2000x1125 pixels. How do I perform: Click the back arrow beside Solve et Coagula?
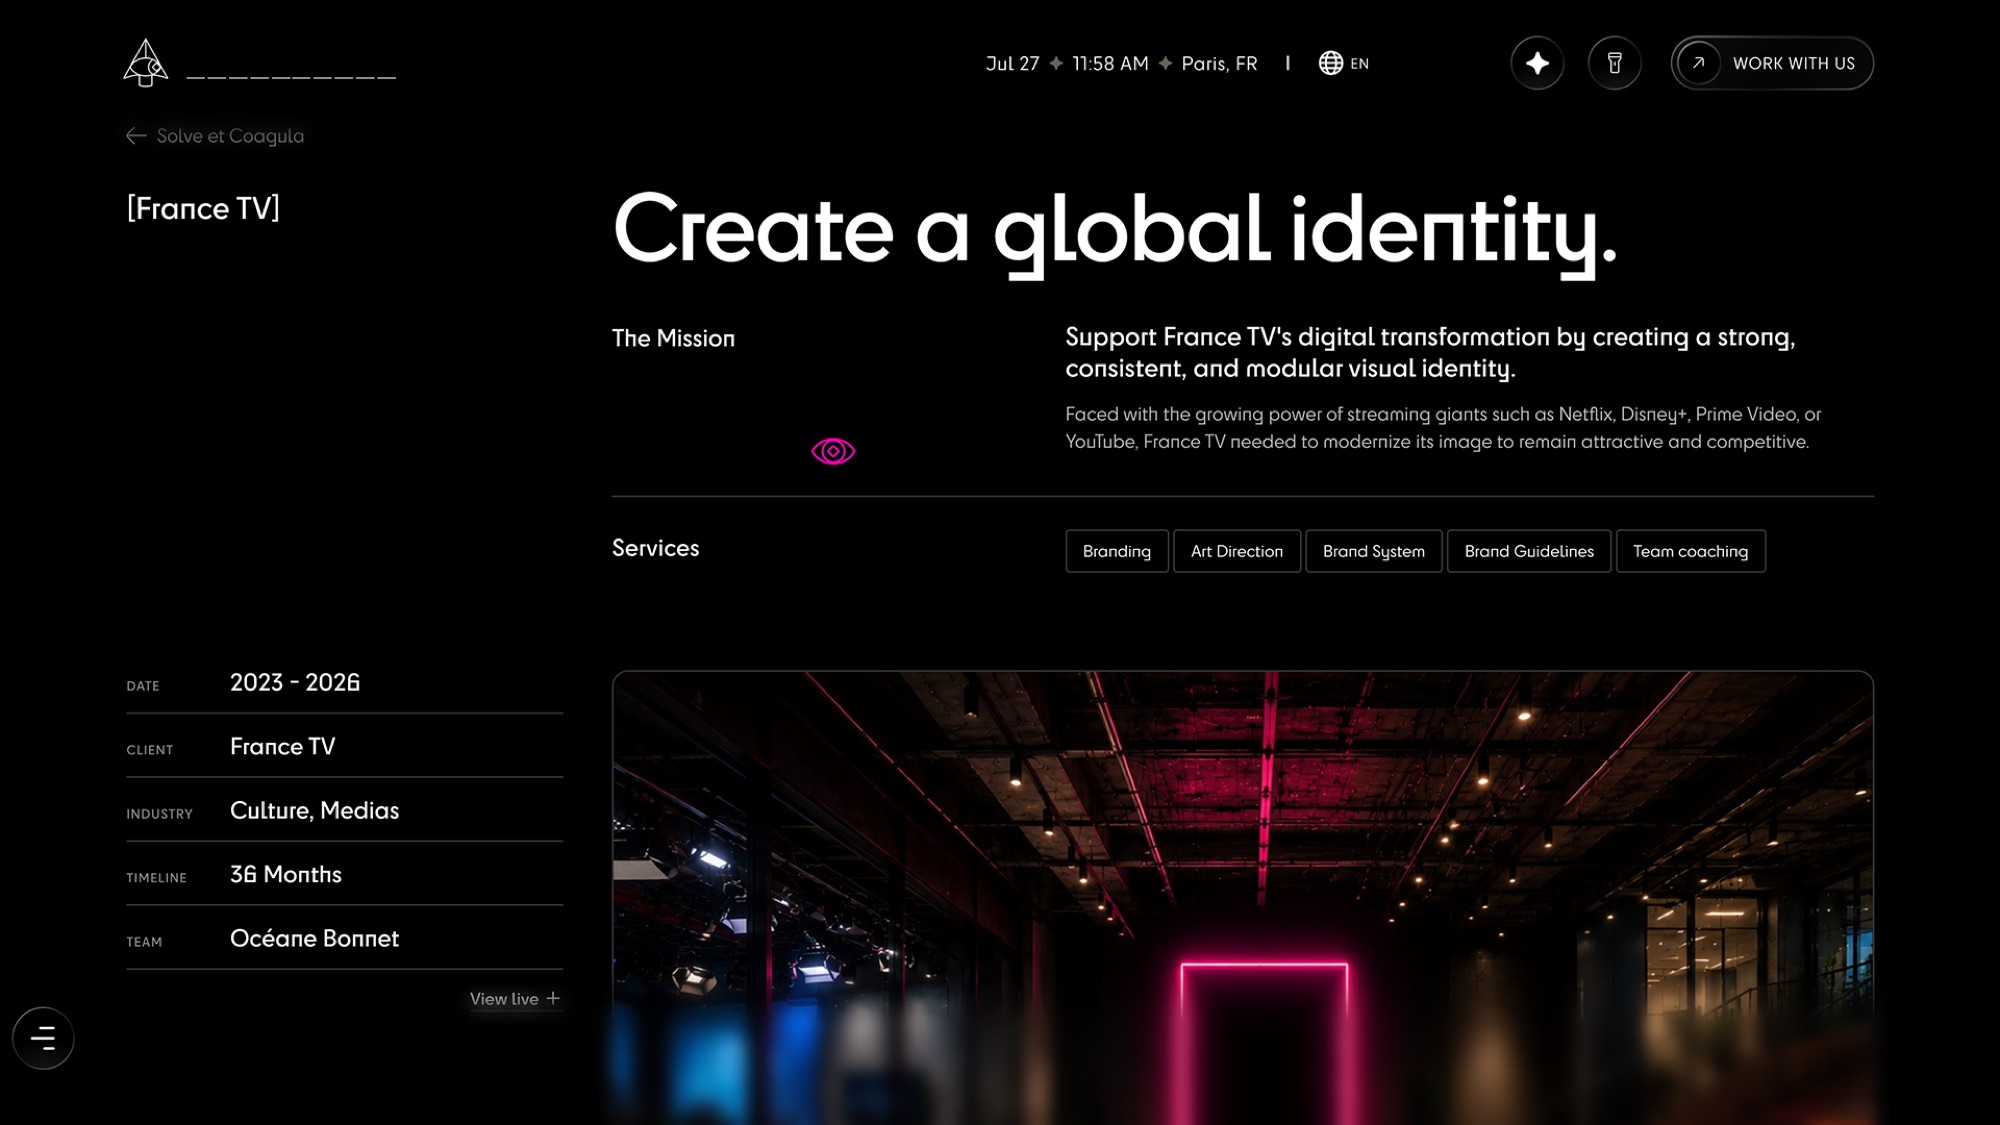coord(136,136)
